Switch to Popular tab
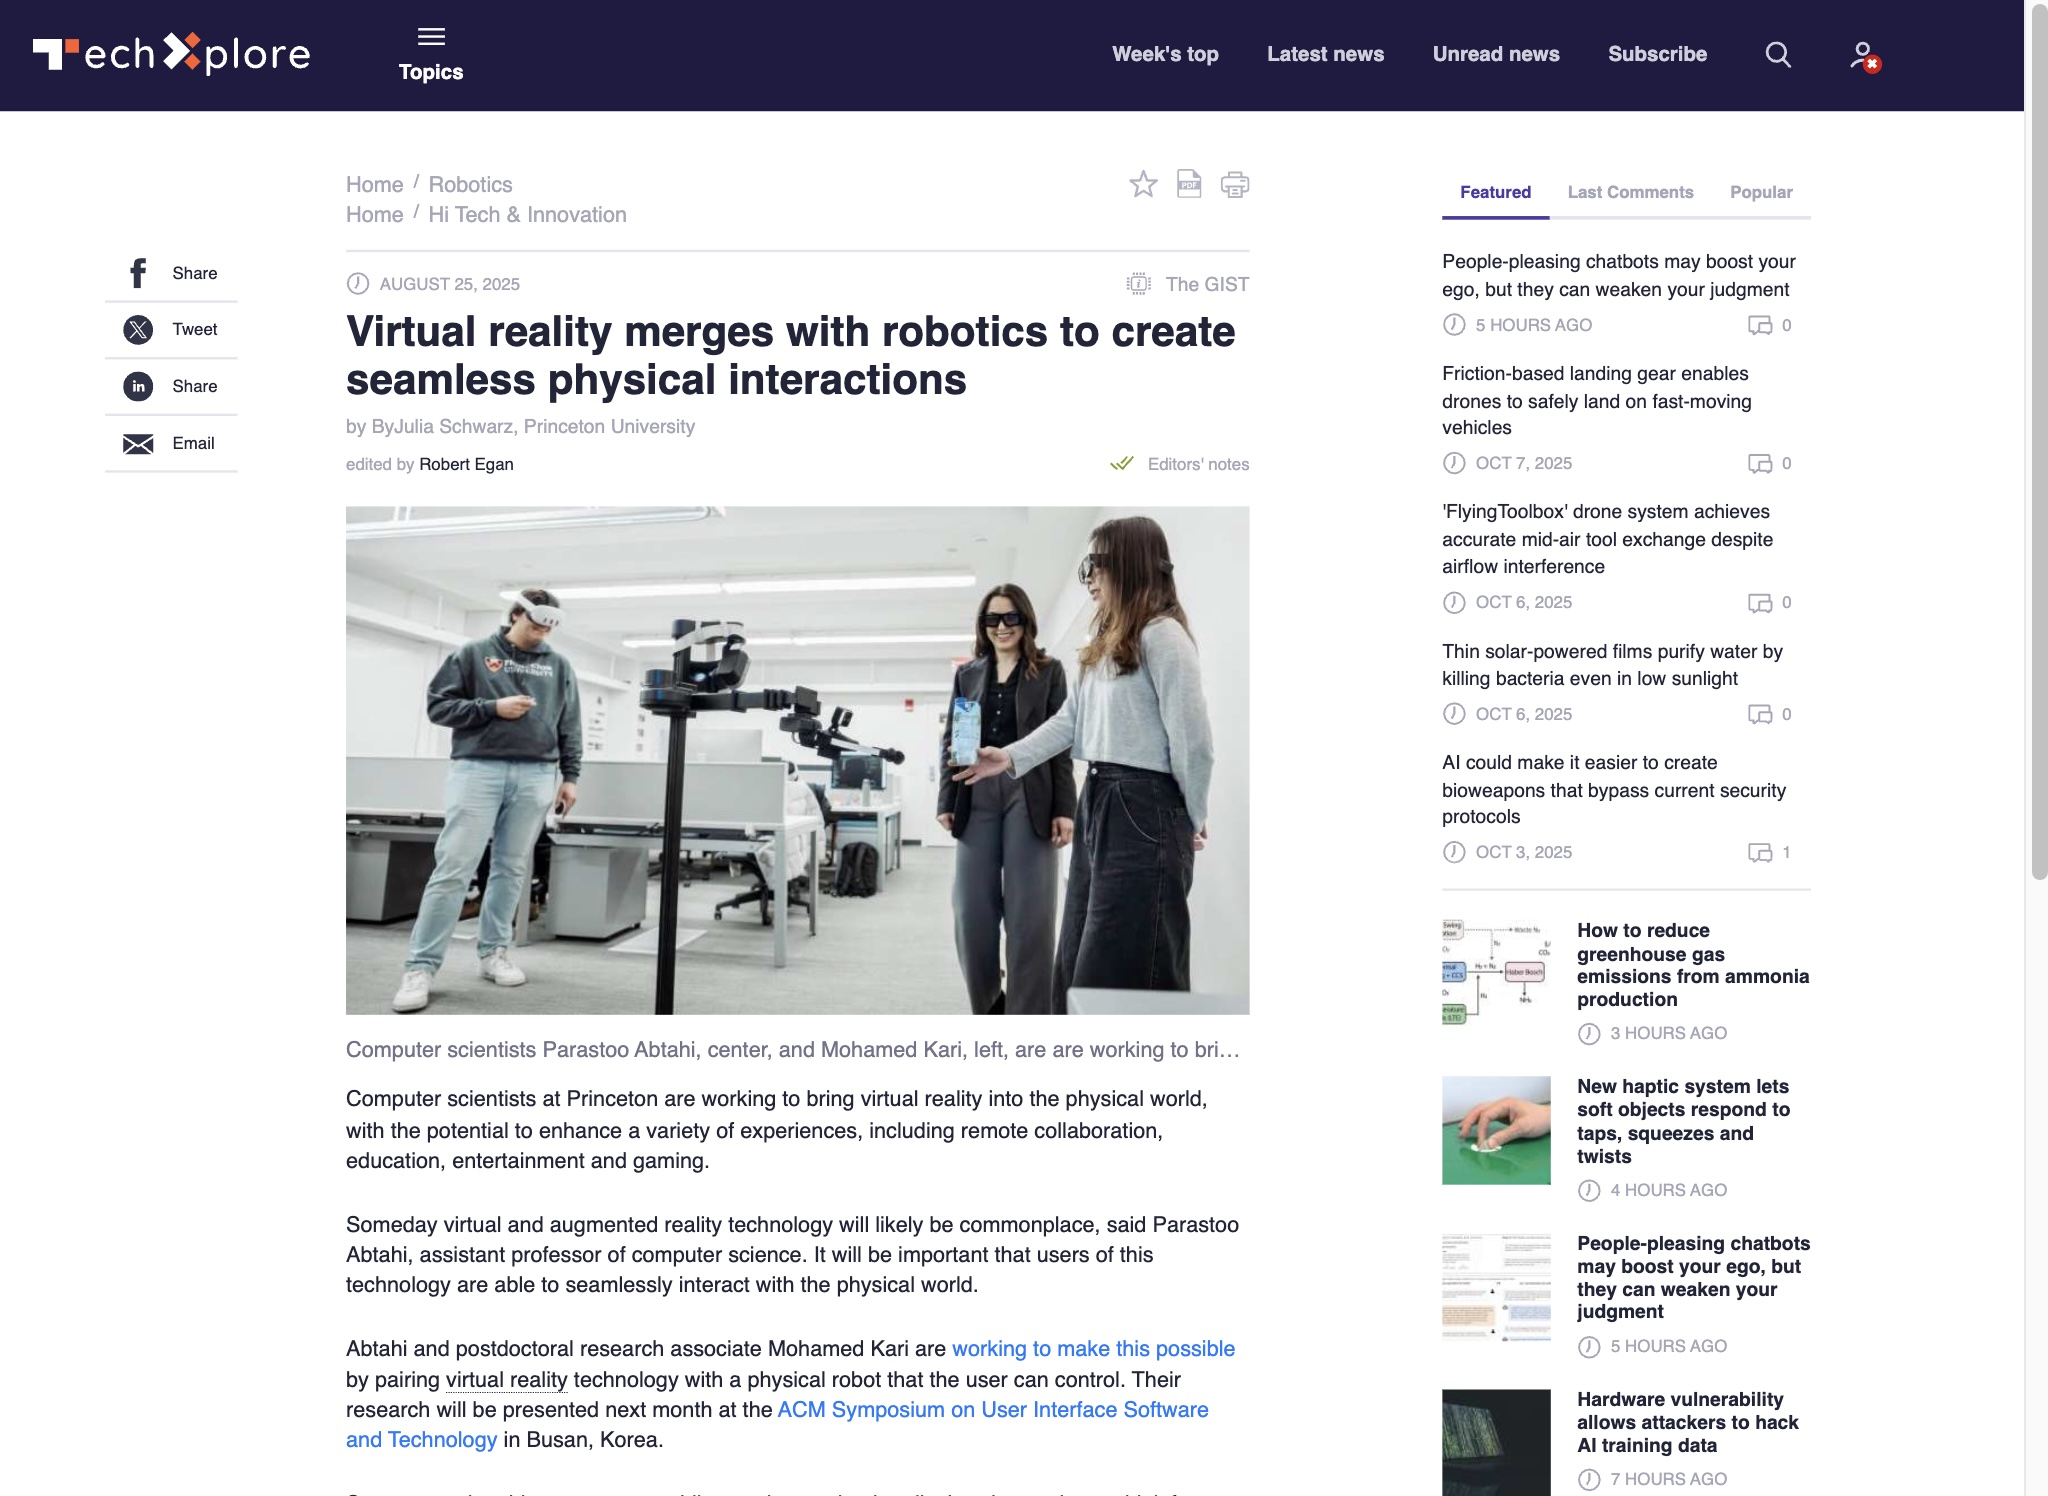This screenshot has height=1496, width=2048. (1760, 192)
